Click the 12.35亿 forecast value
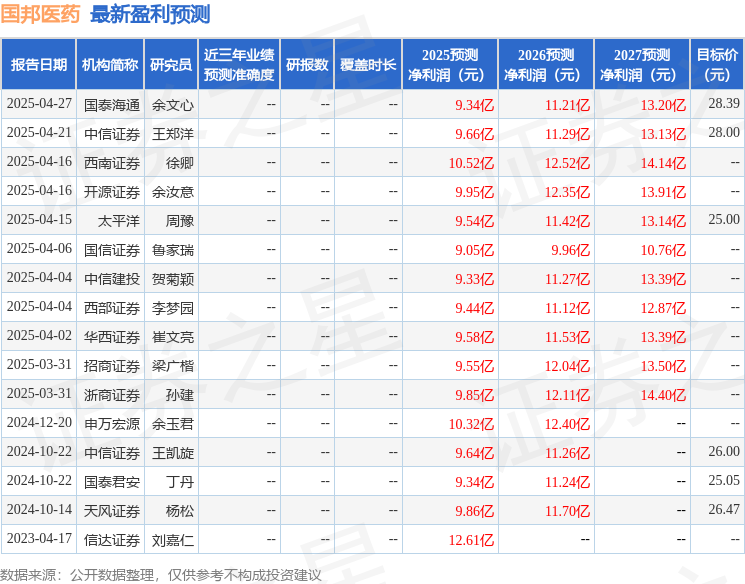Viewport: 745px width, 584px height. click(567, 192)
